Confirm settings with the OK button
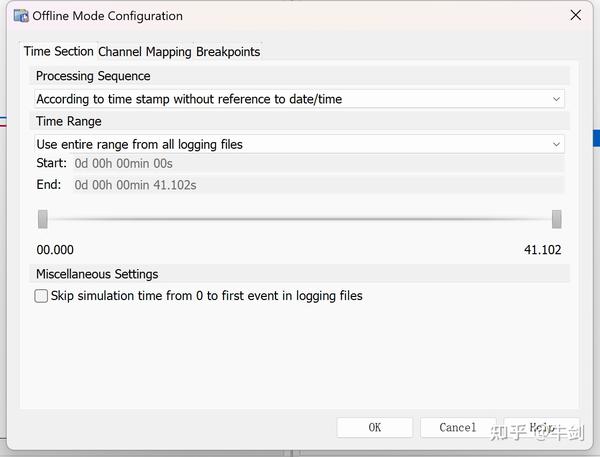 [x=375, y=428]
